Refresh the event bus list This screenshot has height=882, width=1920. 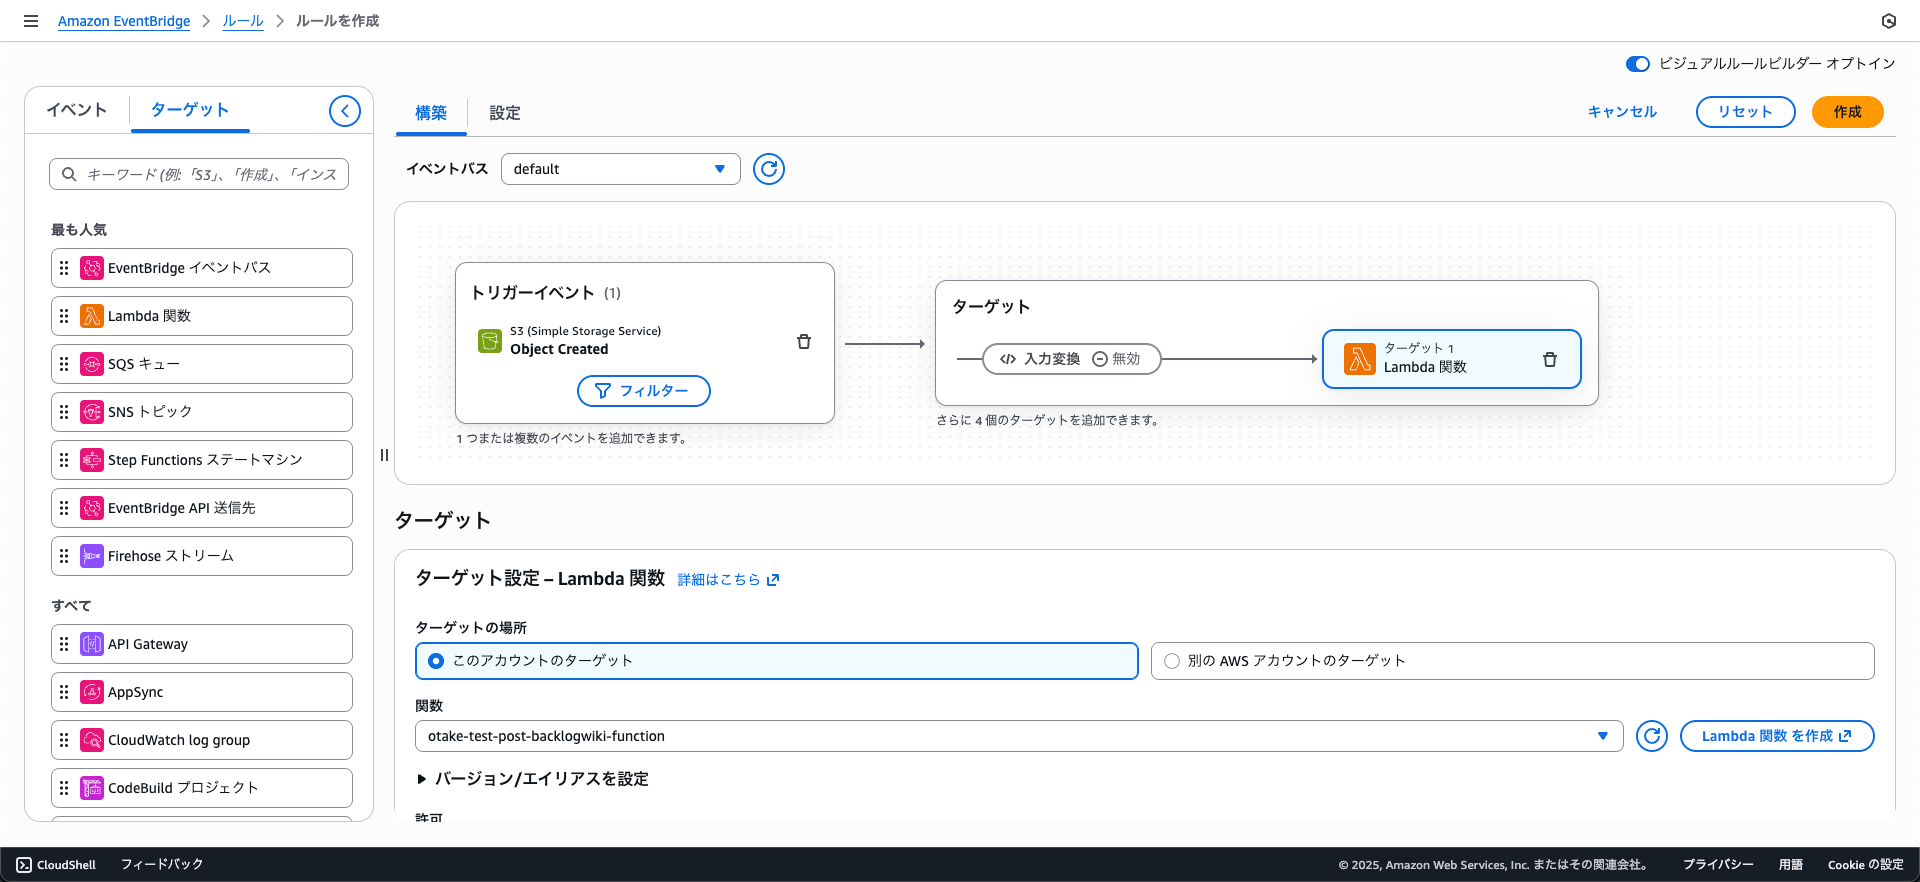tap(768, 169)
